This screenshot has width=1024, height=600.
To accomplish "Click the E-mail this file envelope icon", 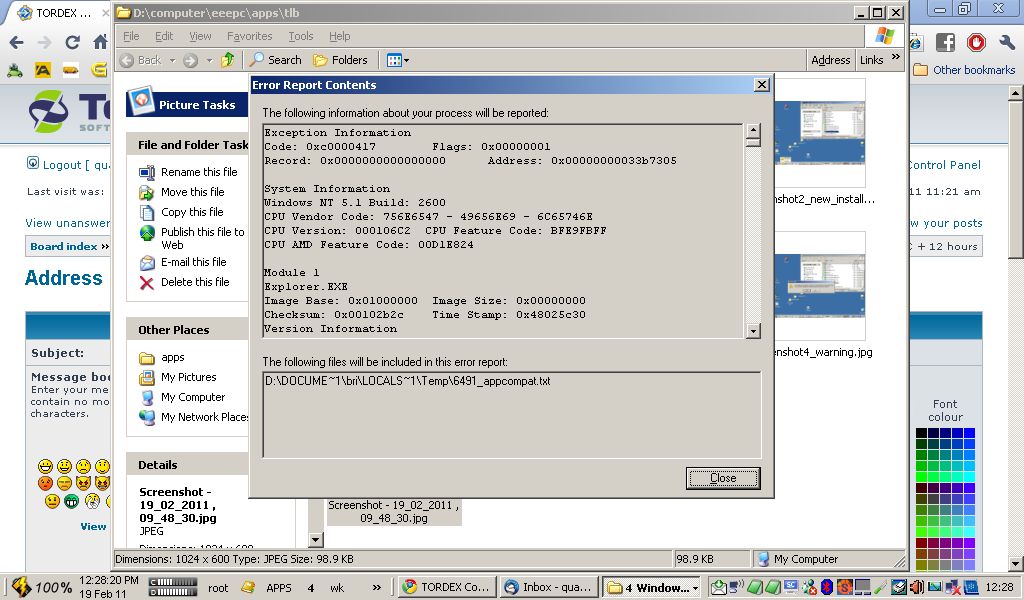I will click(x=147, y=263).
